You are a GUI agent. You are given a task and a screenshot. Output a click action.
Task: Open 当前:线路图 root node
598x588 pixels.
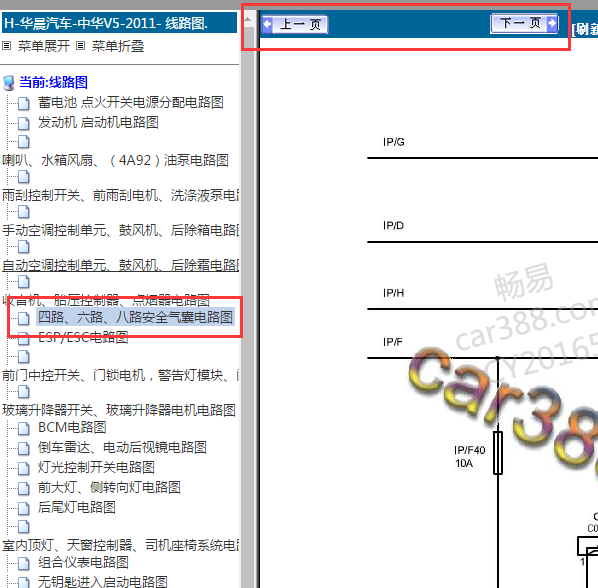pyautogui.click(x=53, y=82)
